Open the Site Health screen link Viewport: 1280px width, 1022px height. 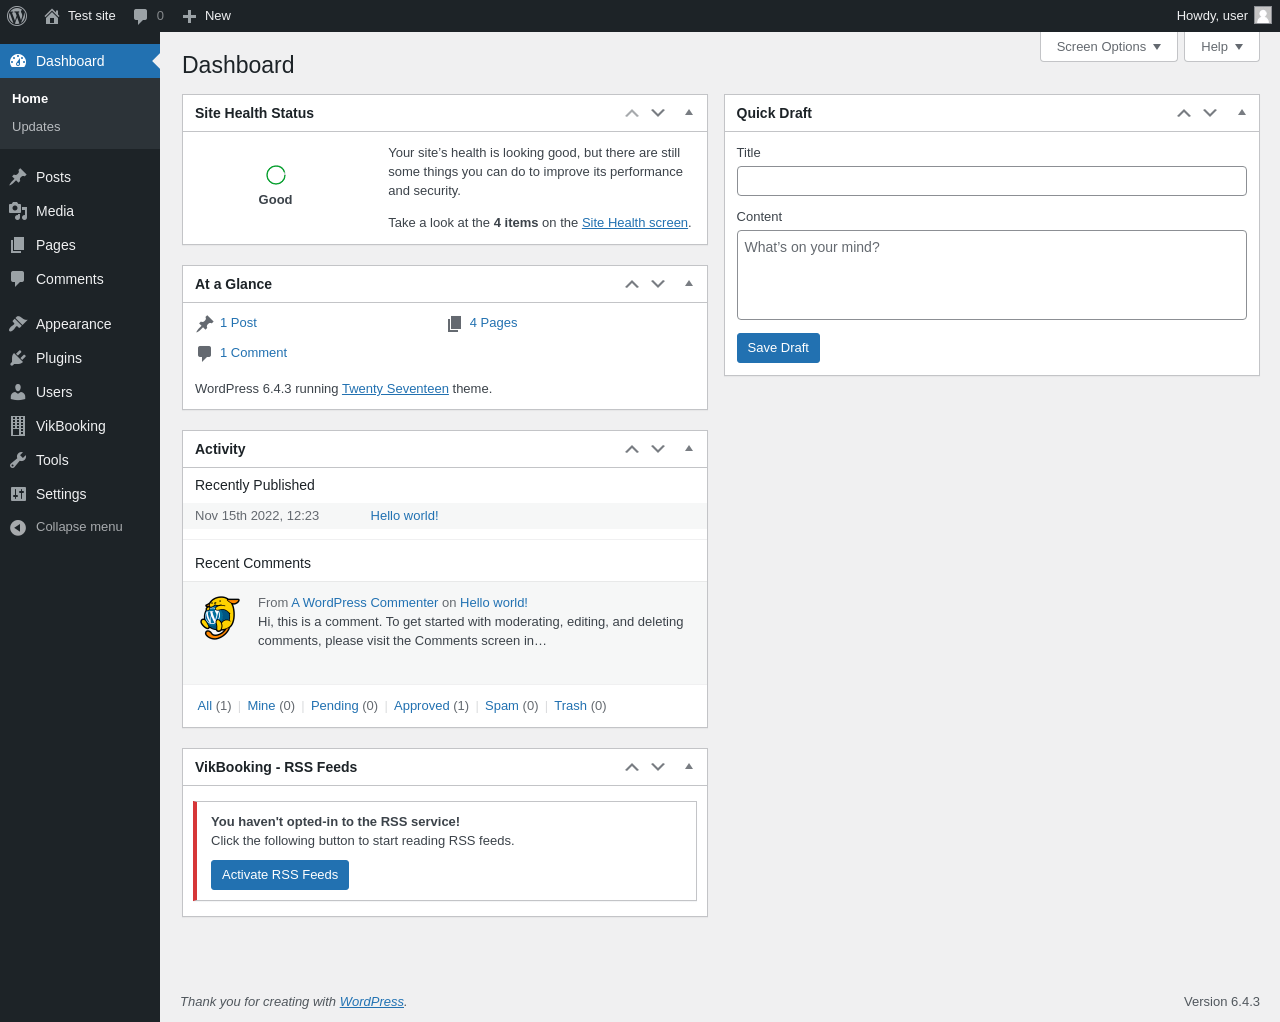pyautogui.click(x=634, y=223)
